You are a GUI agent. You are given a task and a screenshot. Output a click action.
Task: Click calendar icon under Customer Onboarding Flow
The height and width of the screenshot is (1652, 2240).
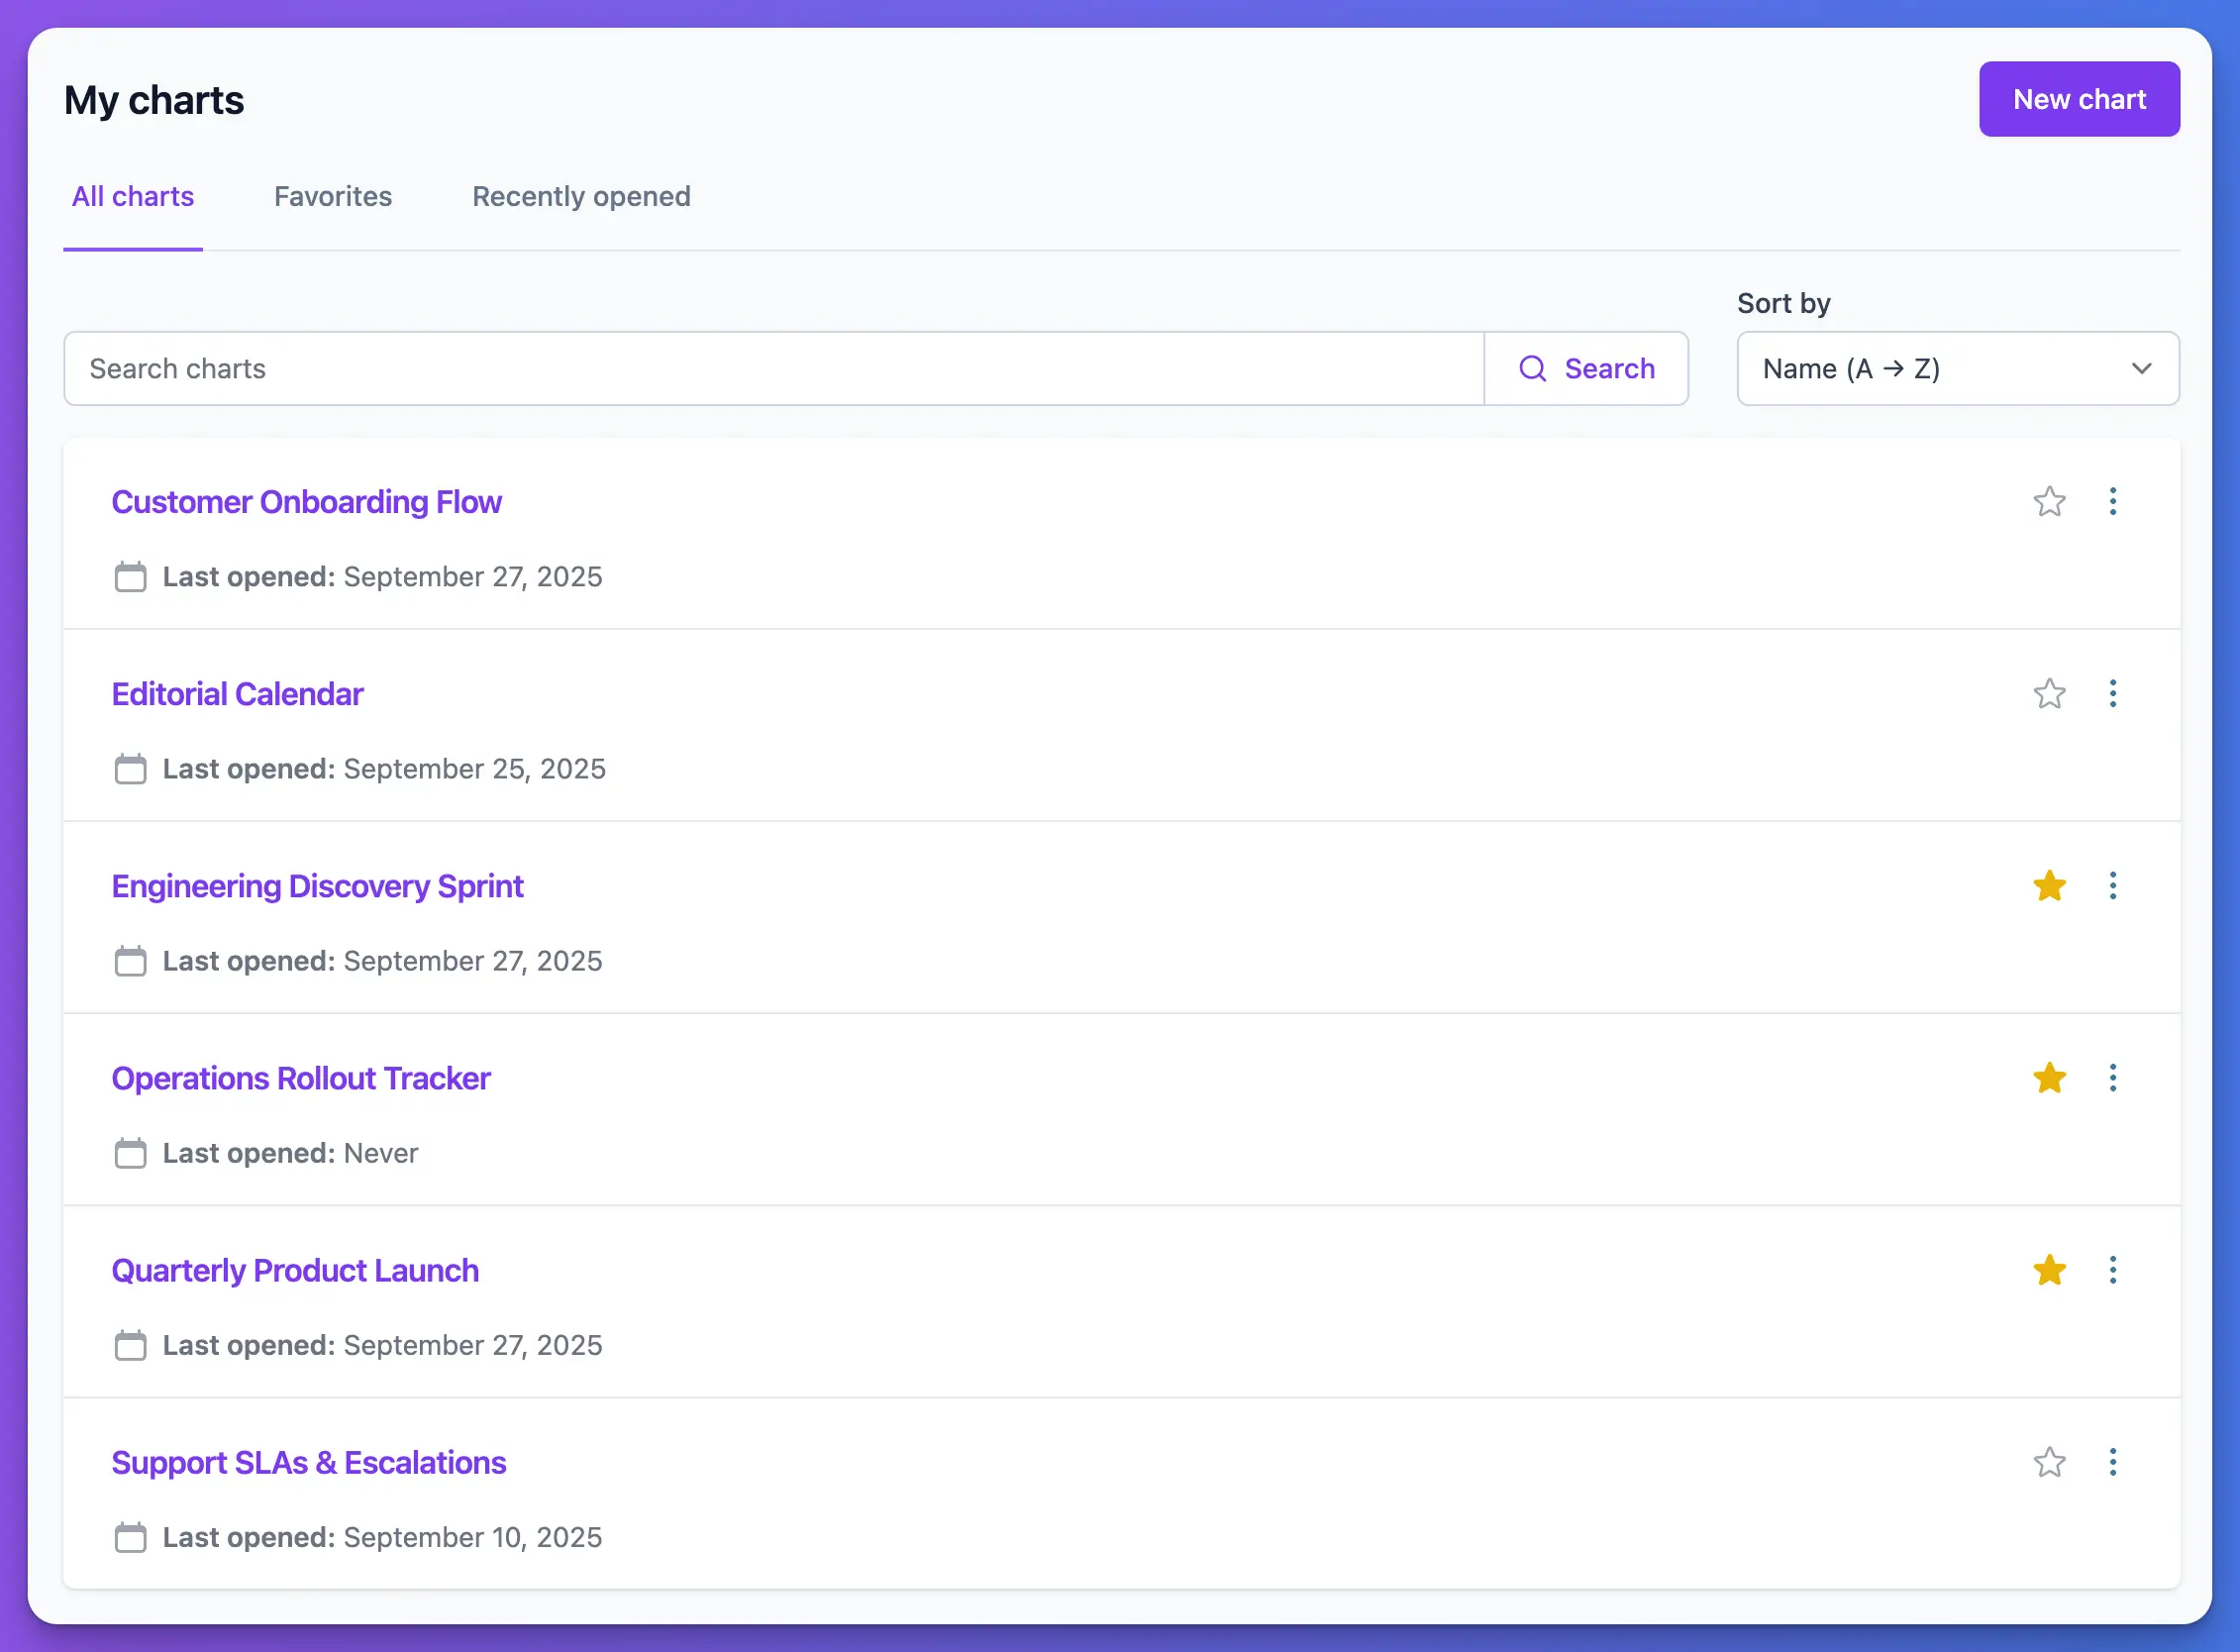click(x=130, y=576)
